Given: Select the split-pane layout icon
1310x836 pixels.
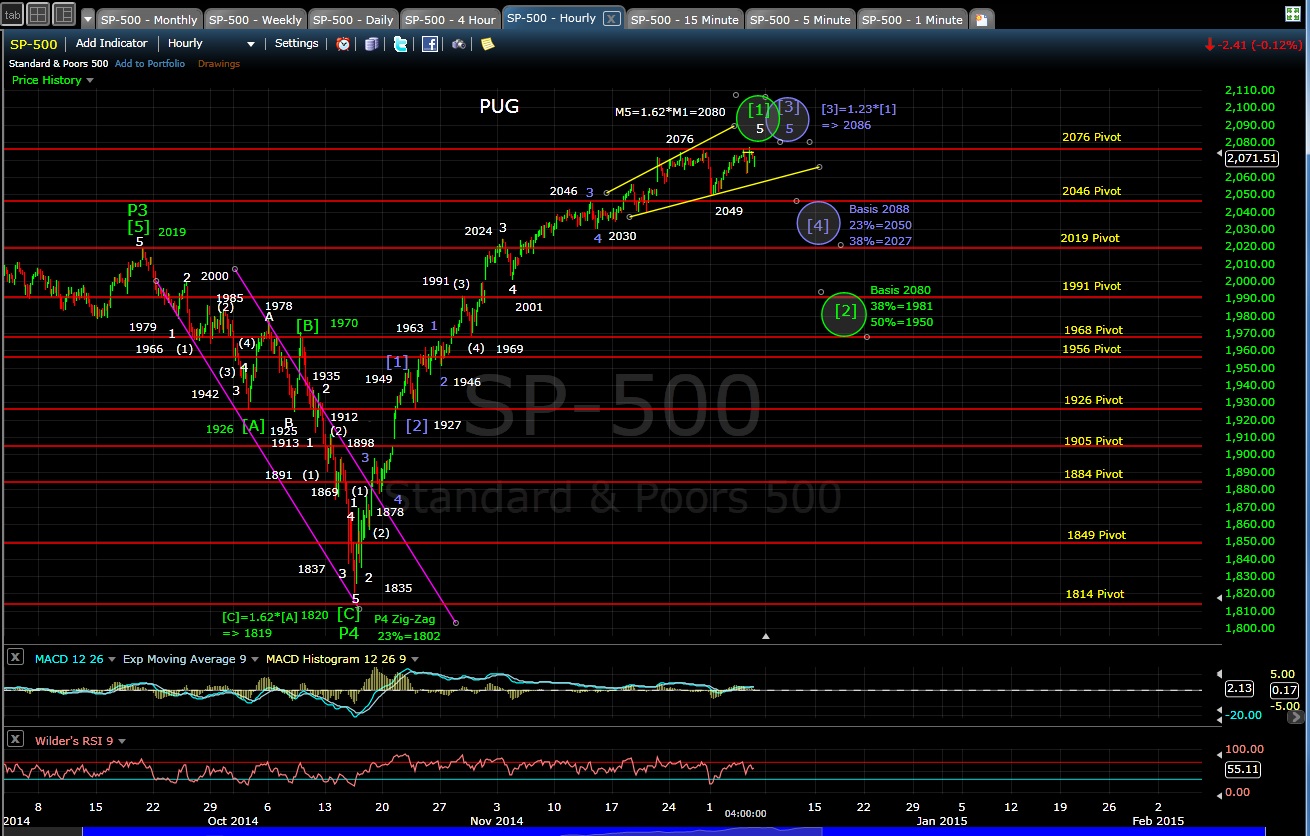Looking at the screenshot, I should tap(62, 14).
